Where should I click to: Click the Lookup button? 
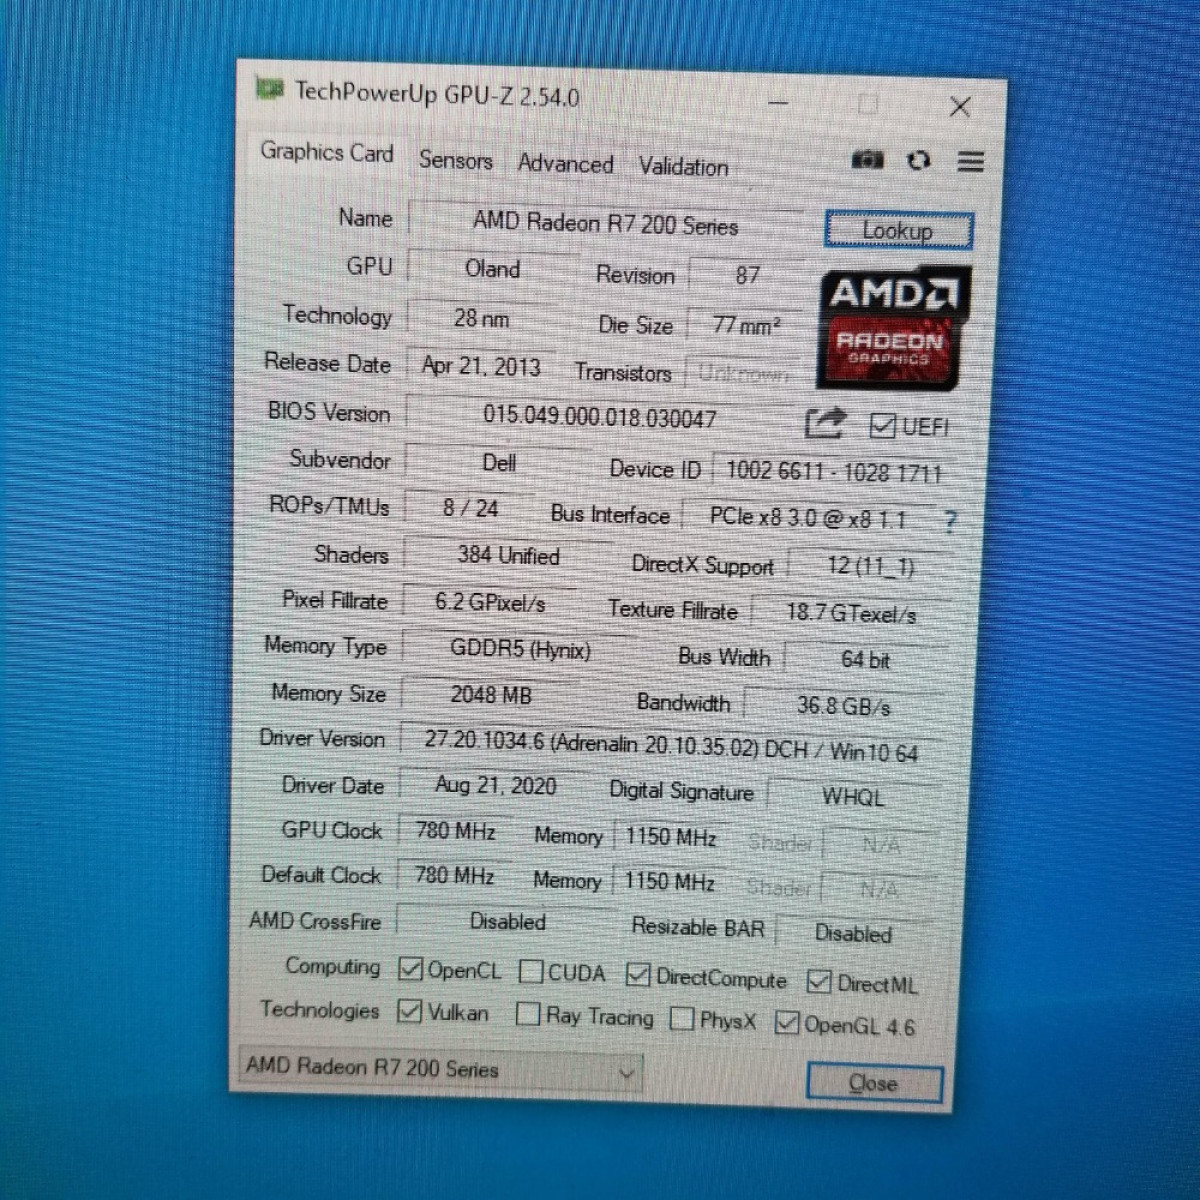(x=897, y=231)
